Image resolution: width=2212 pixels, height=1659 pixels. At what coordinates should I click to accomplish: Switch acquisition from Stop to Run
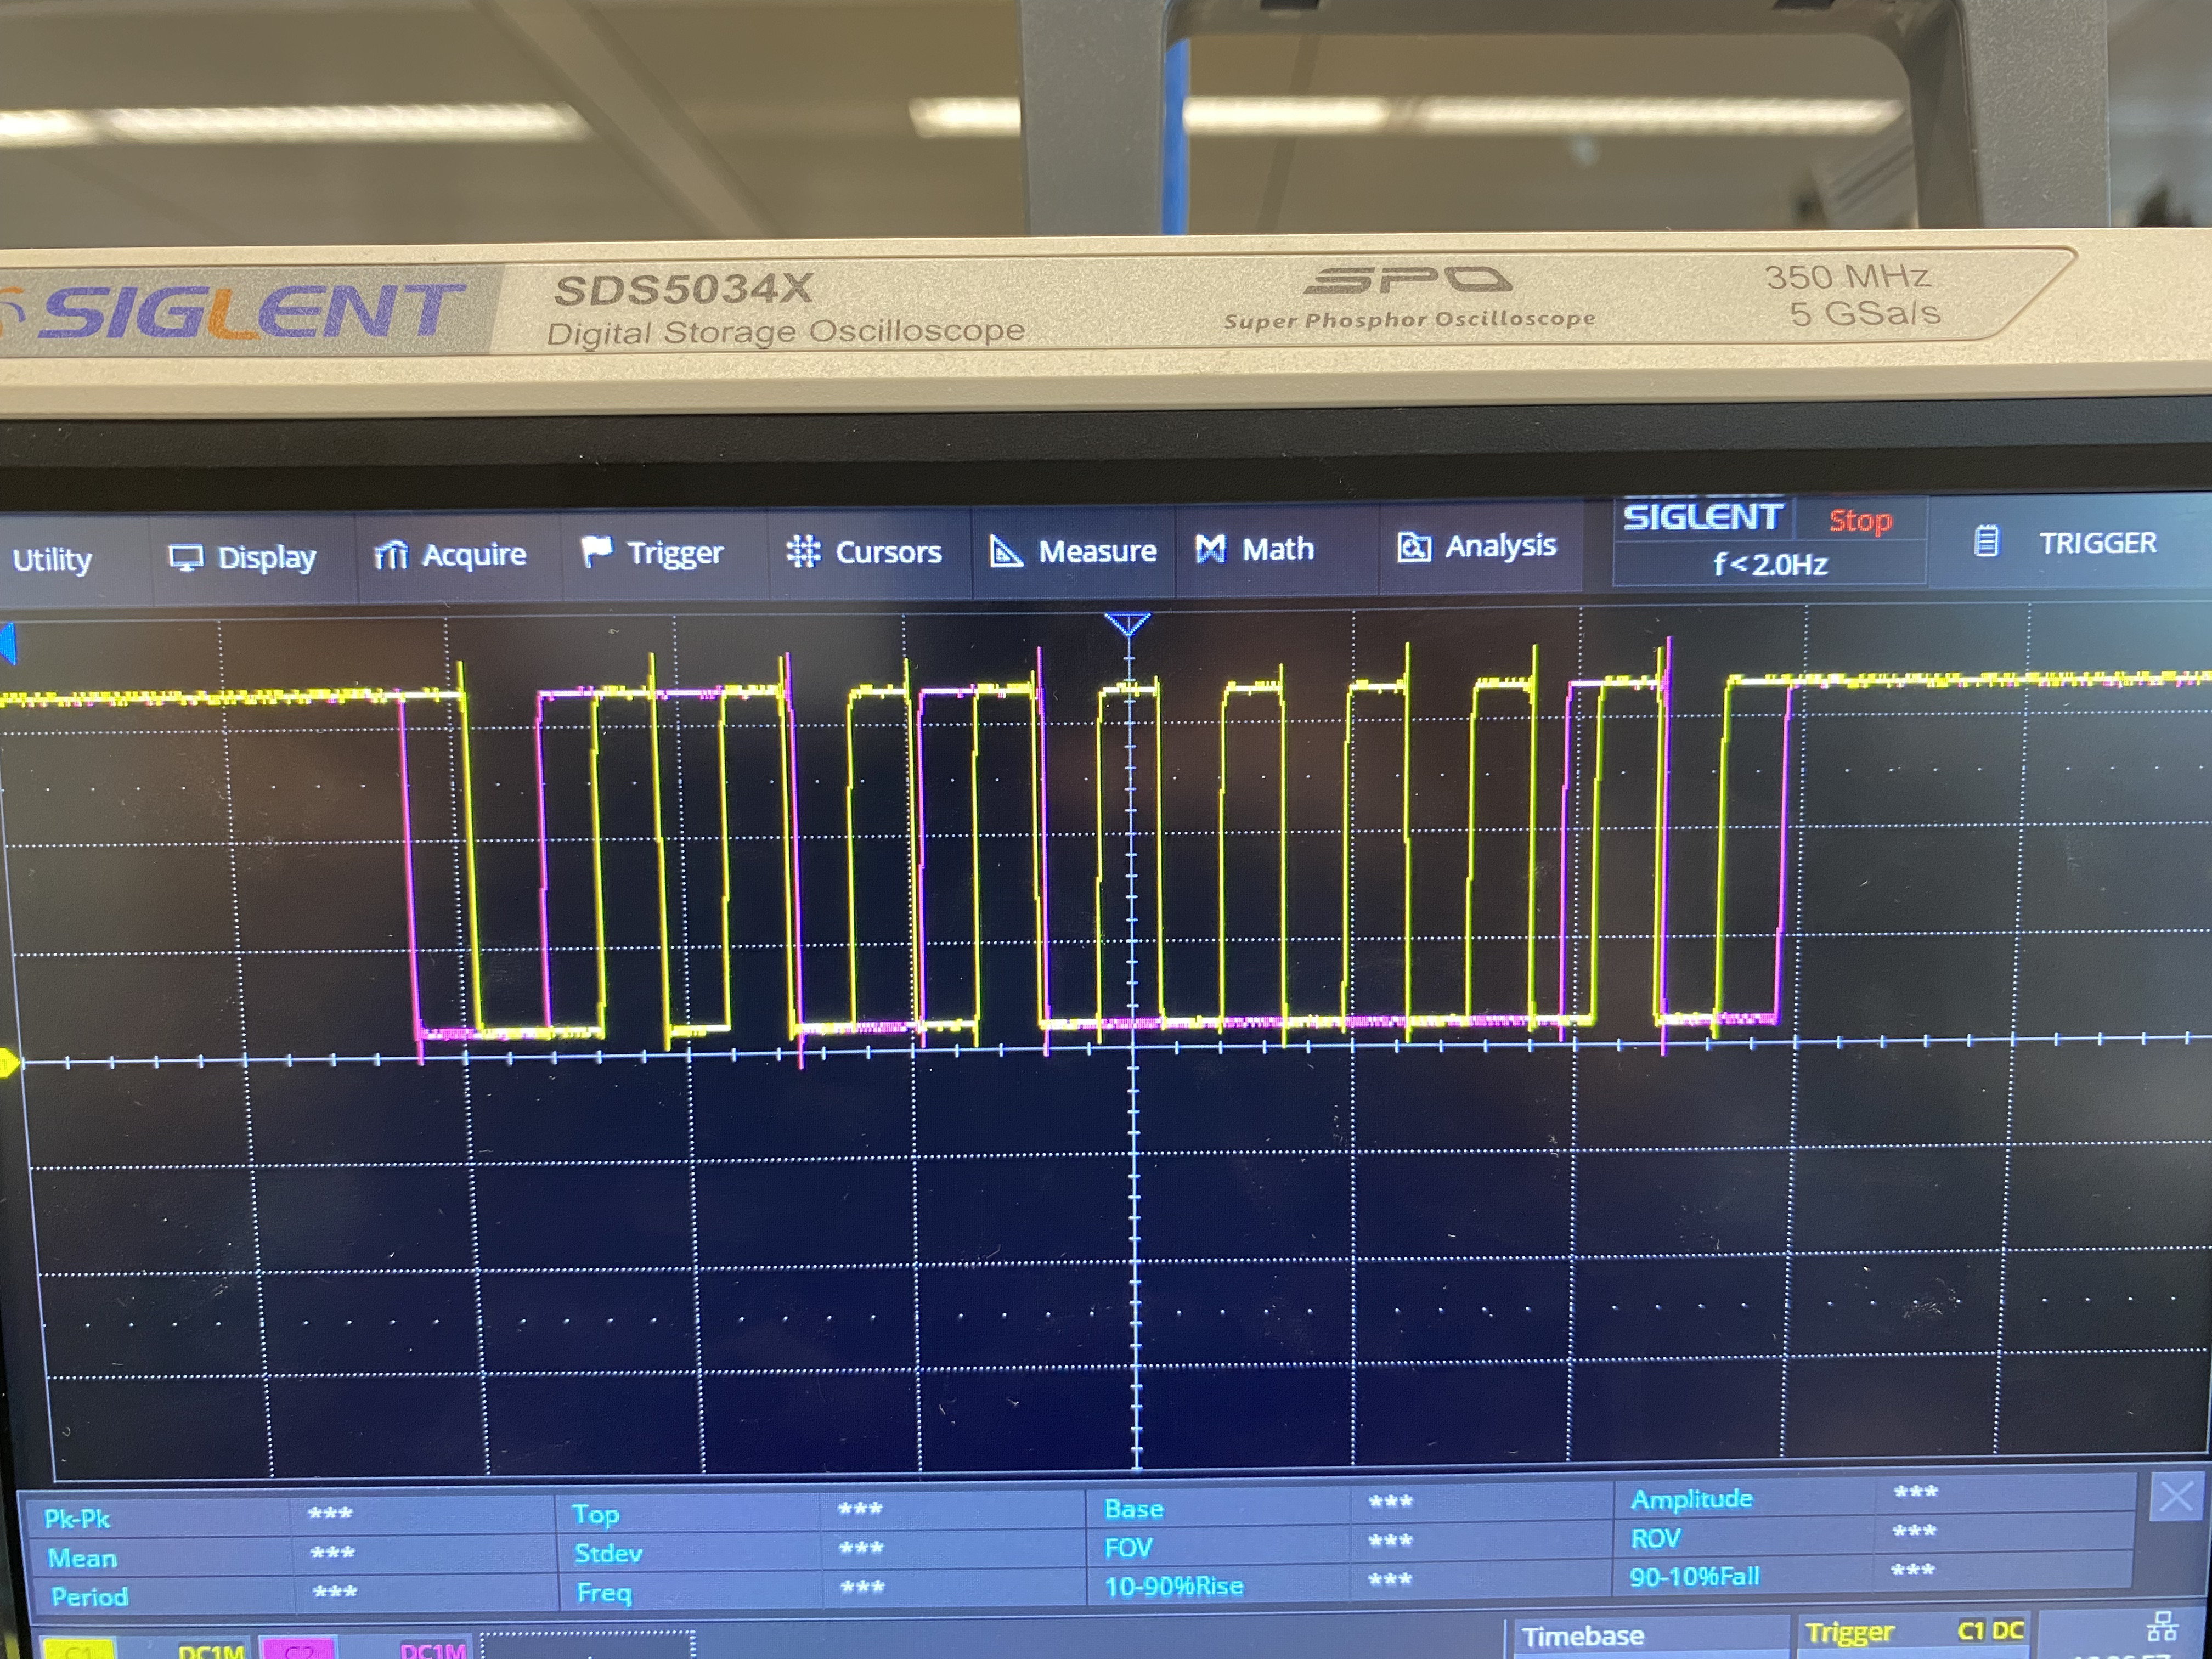point(1861,520)
